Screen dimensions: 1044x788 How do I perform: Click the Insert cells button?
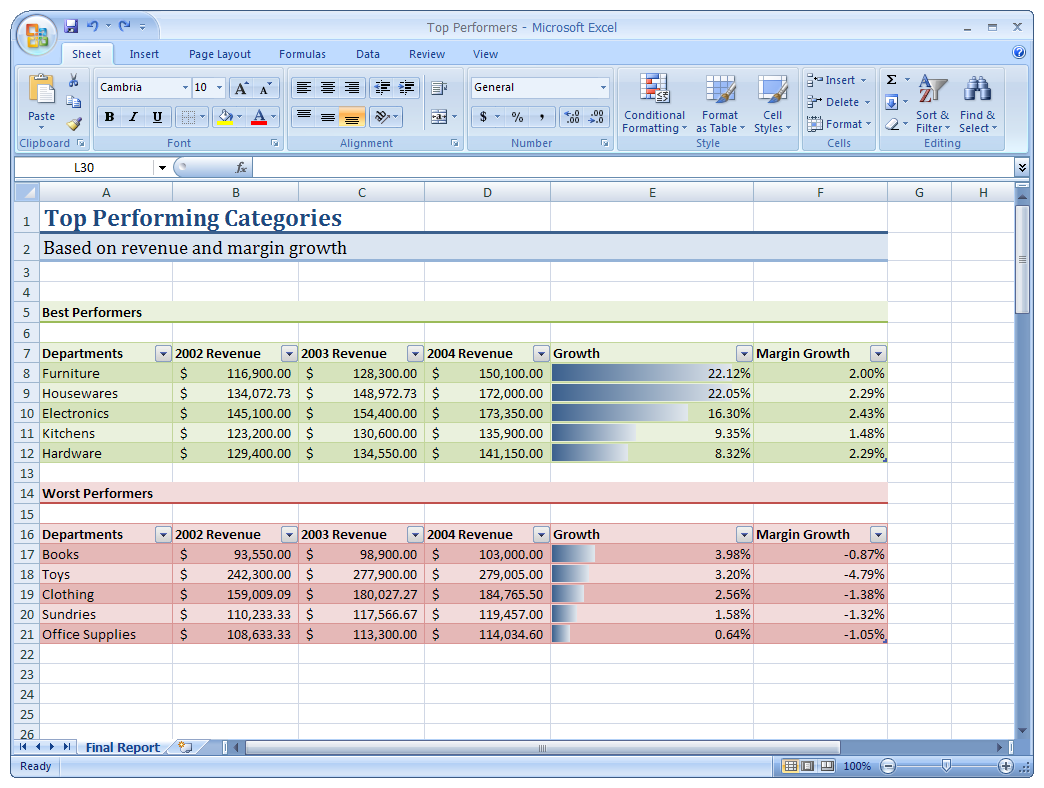click(x=837, y=80)
